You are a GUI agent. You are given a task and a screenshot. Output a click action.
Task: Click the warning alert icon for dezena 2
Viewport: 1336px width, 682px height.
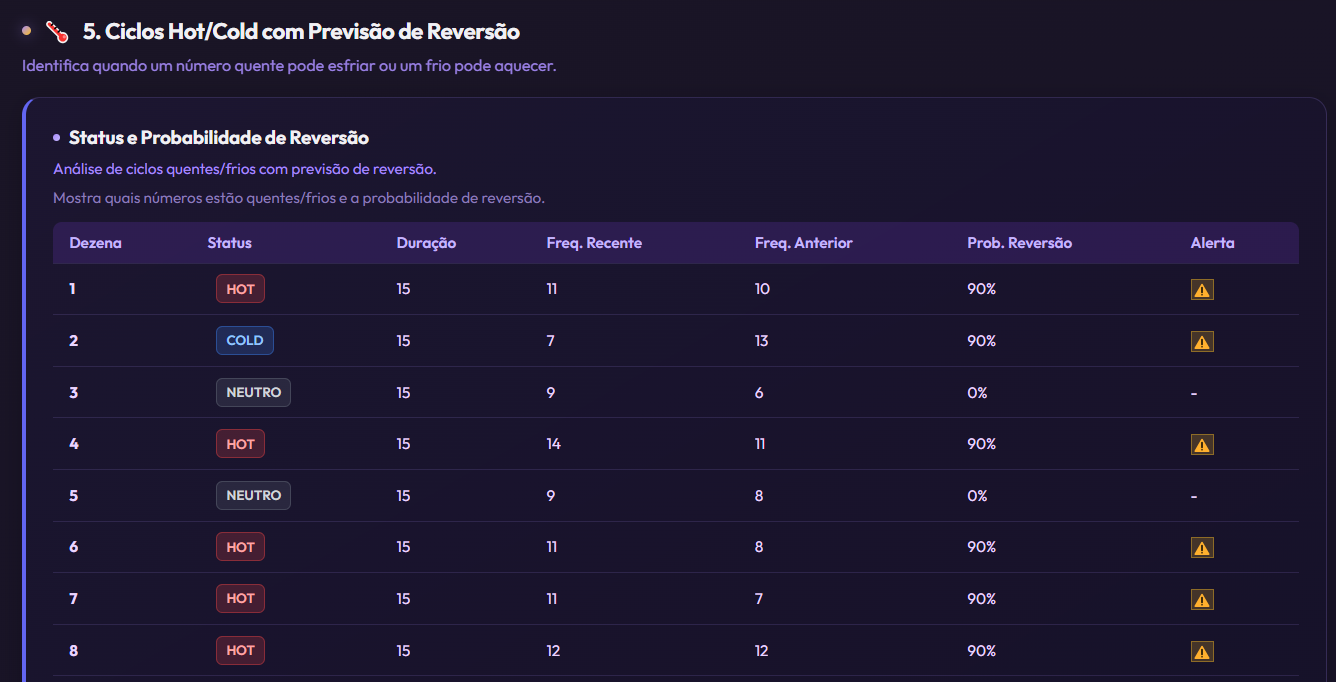(x=1201, y=340)
